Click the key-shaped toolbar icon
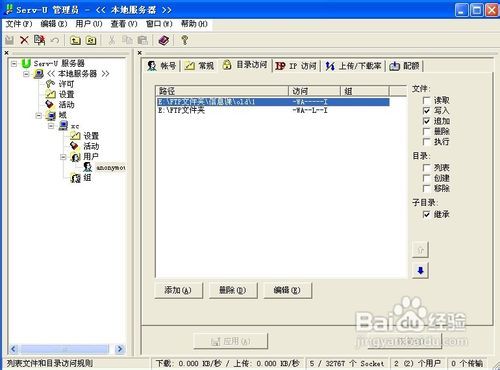The width and height of the screenshot is (500, 370). click(x=185, y=40)
